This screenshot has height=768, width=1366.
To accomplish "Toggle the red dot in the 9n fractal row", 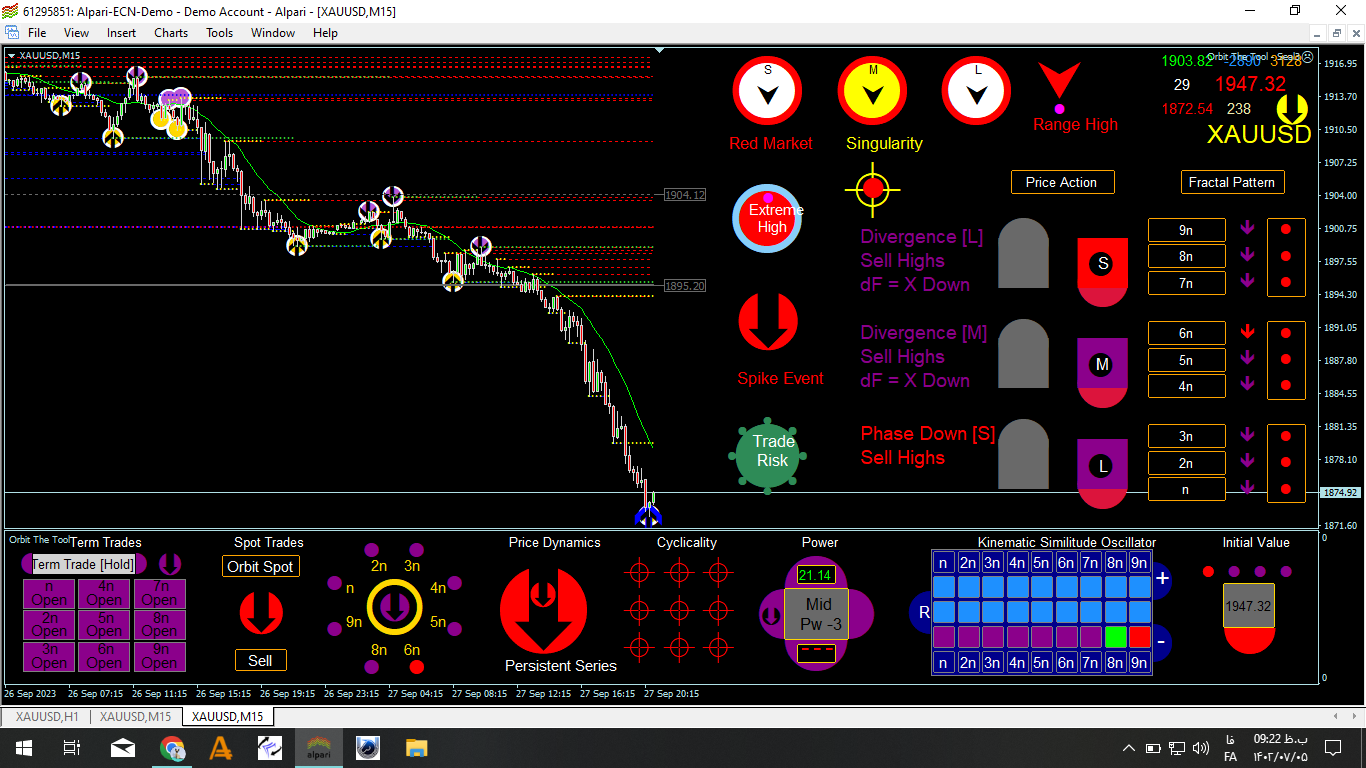I will pos(1286,230).
